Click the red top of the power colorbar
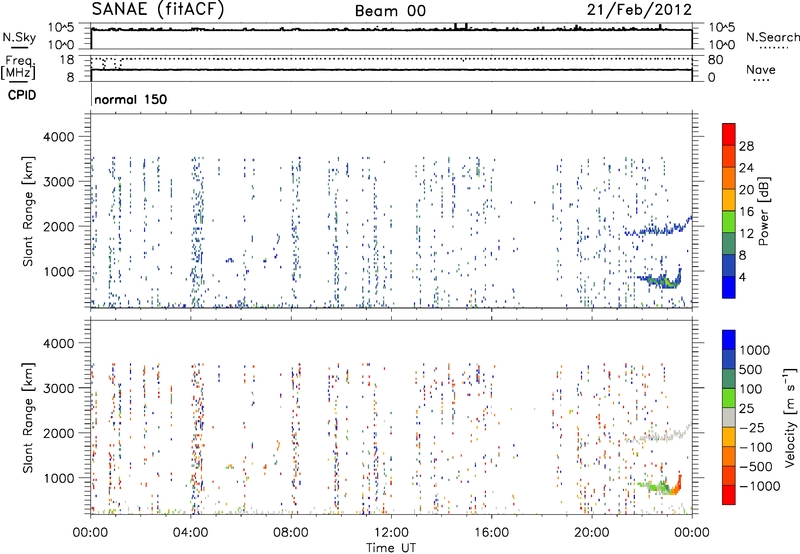Image resolution: width=800 pixels, height=554 pixels. pos(729,134)
